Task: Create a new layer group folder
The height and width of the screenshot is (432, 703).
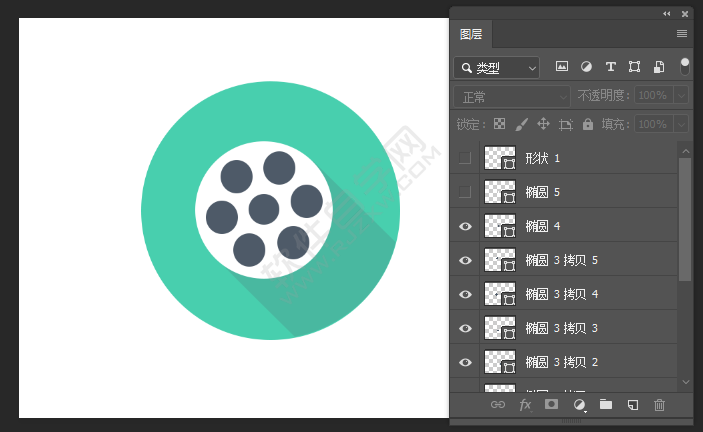Action: [x=606, y=404]
